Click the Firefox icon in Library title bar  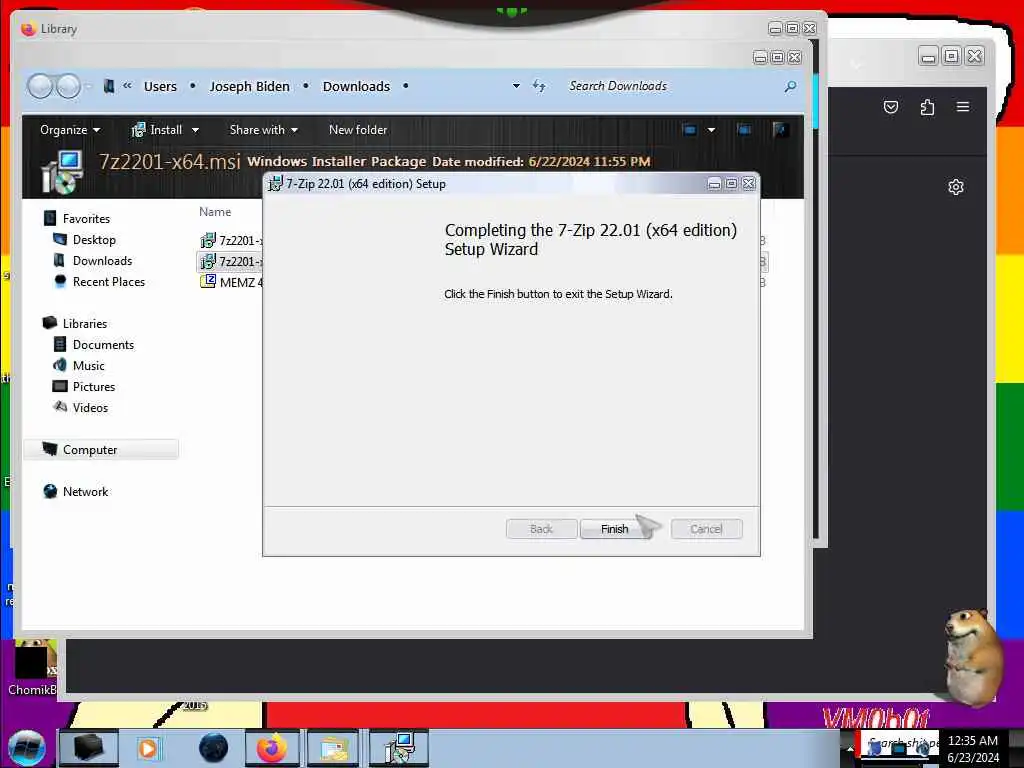[28, 29]
